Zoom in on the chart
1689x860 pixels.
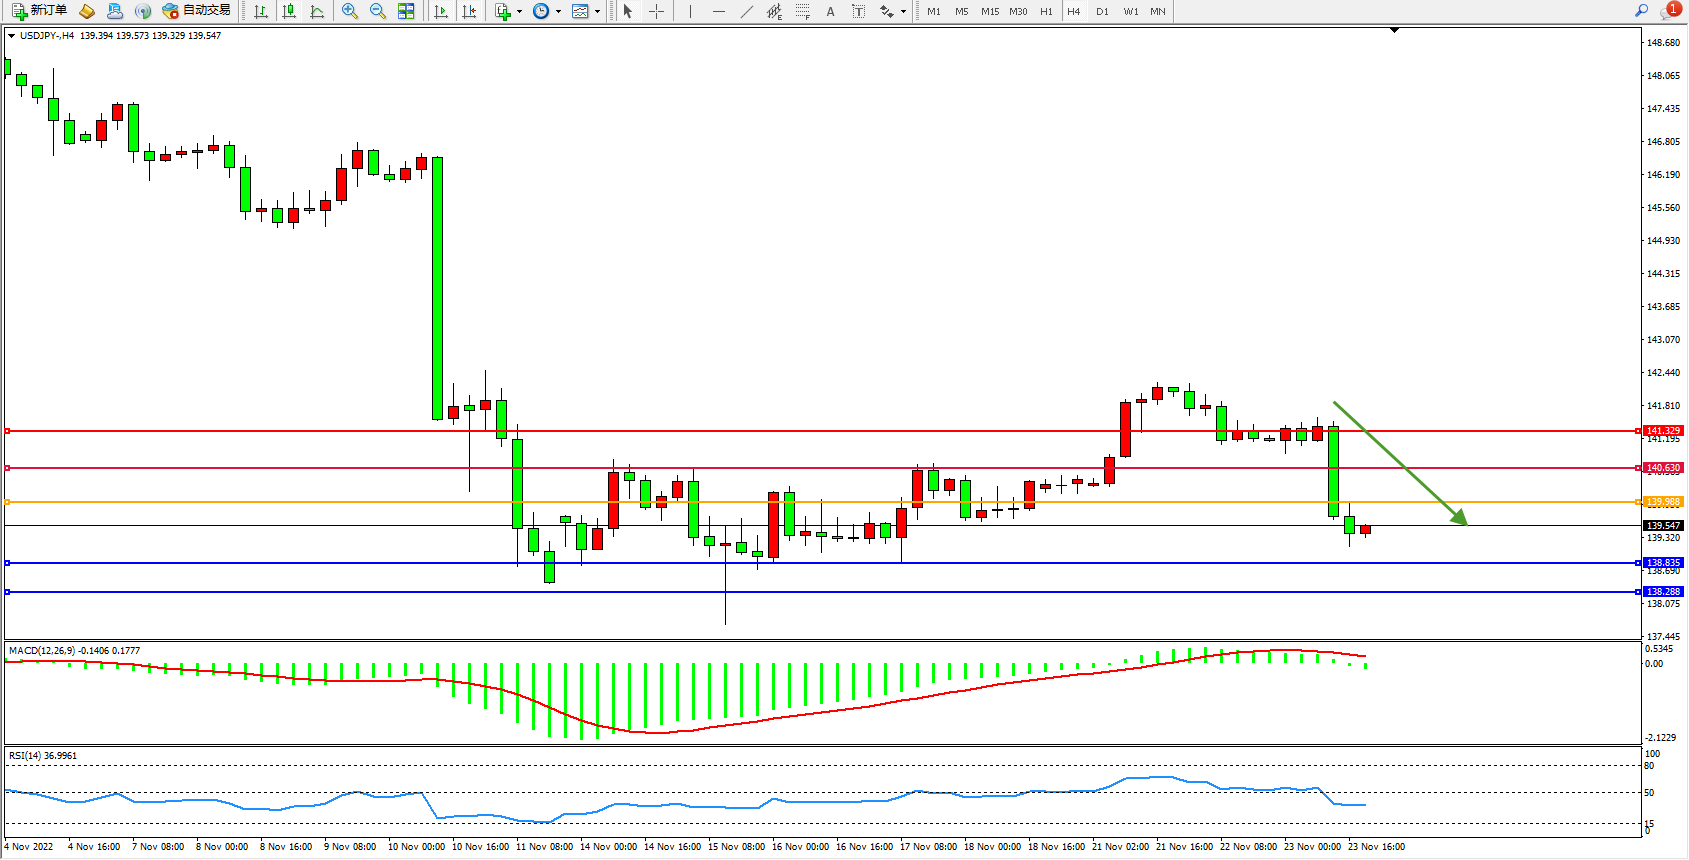pyautogui.click(x=350, y=11)
